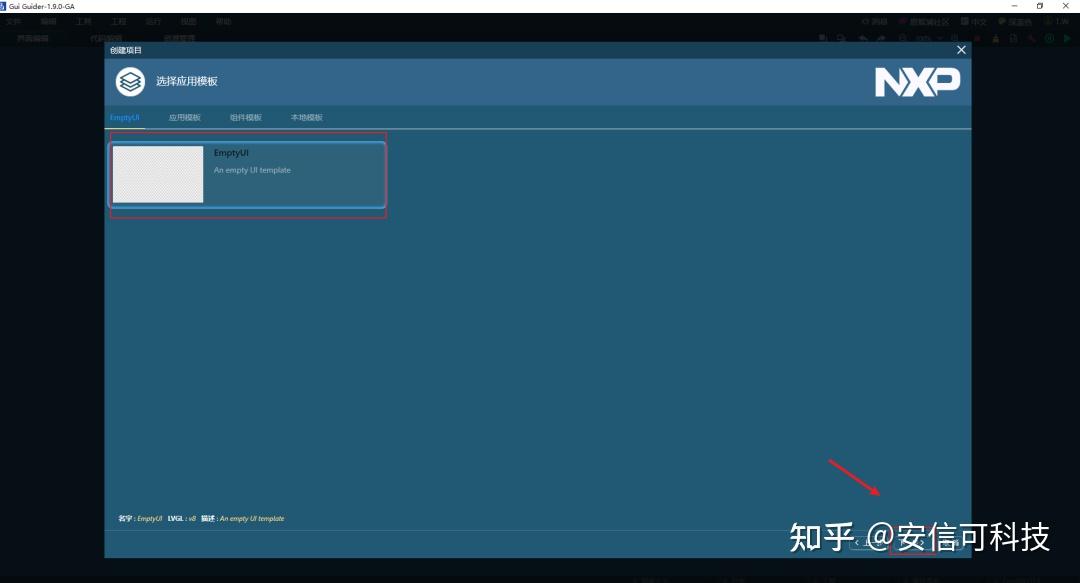Open the 帮助 menu in the main window

point(224,21)
